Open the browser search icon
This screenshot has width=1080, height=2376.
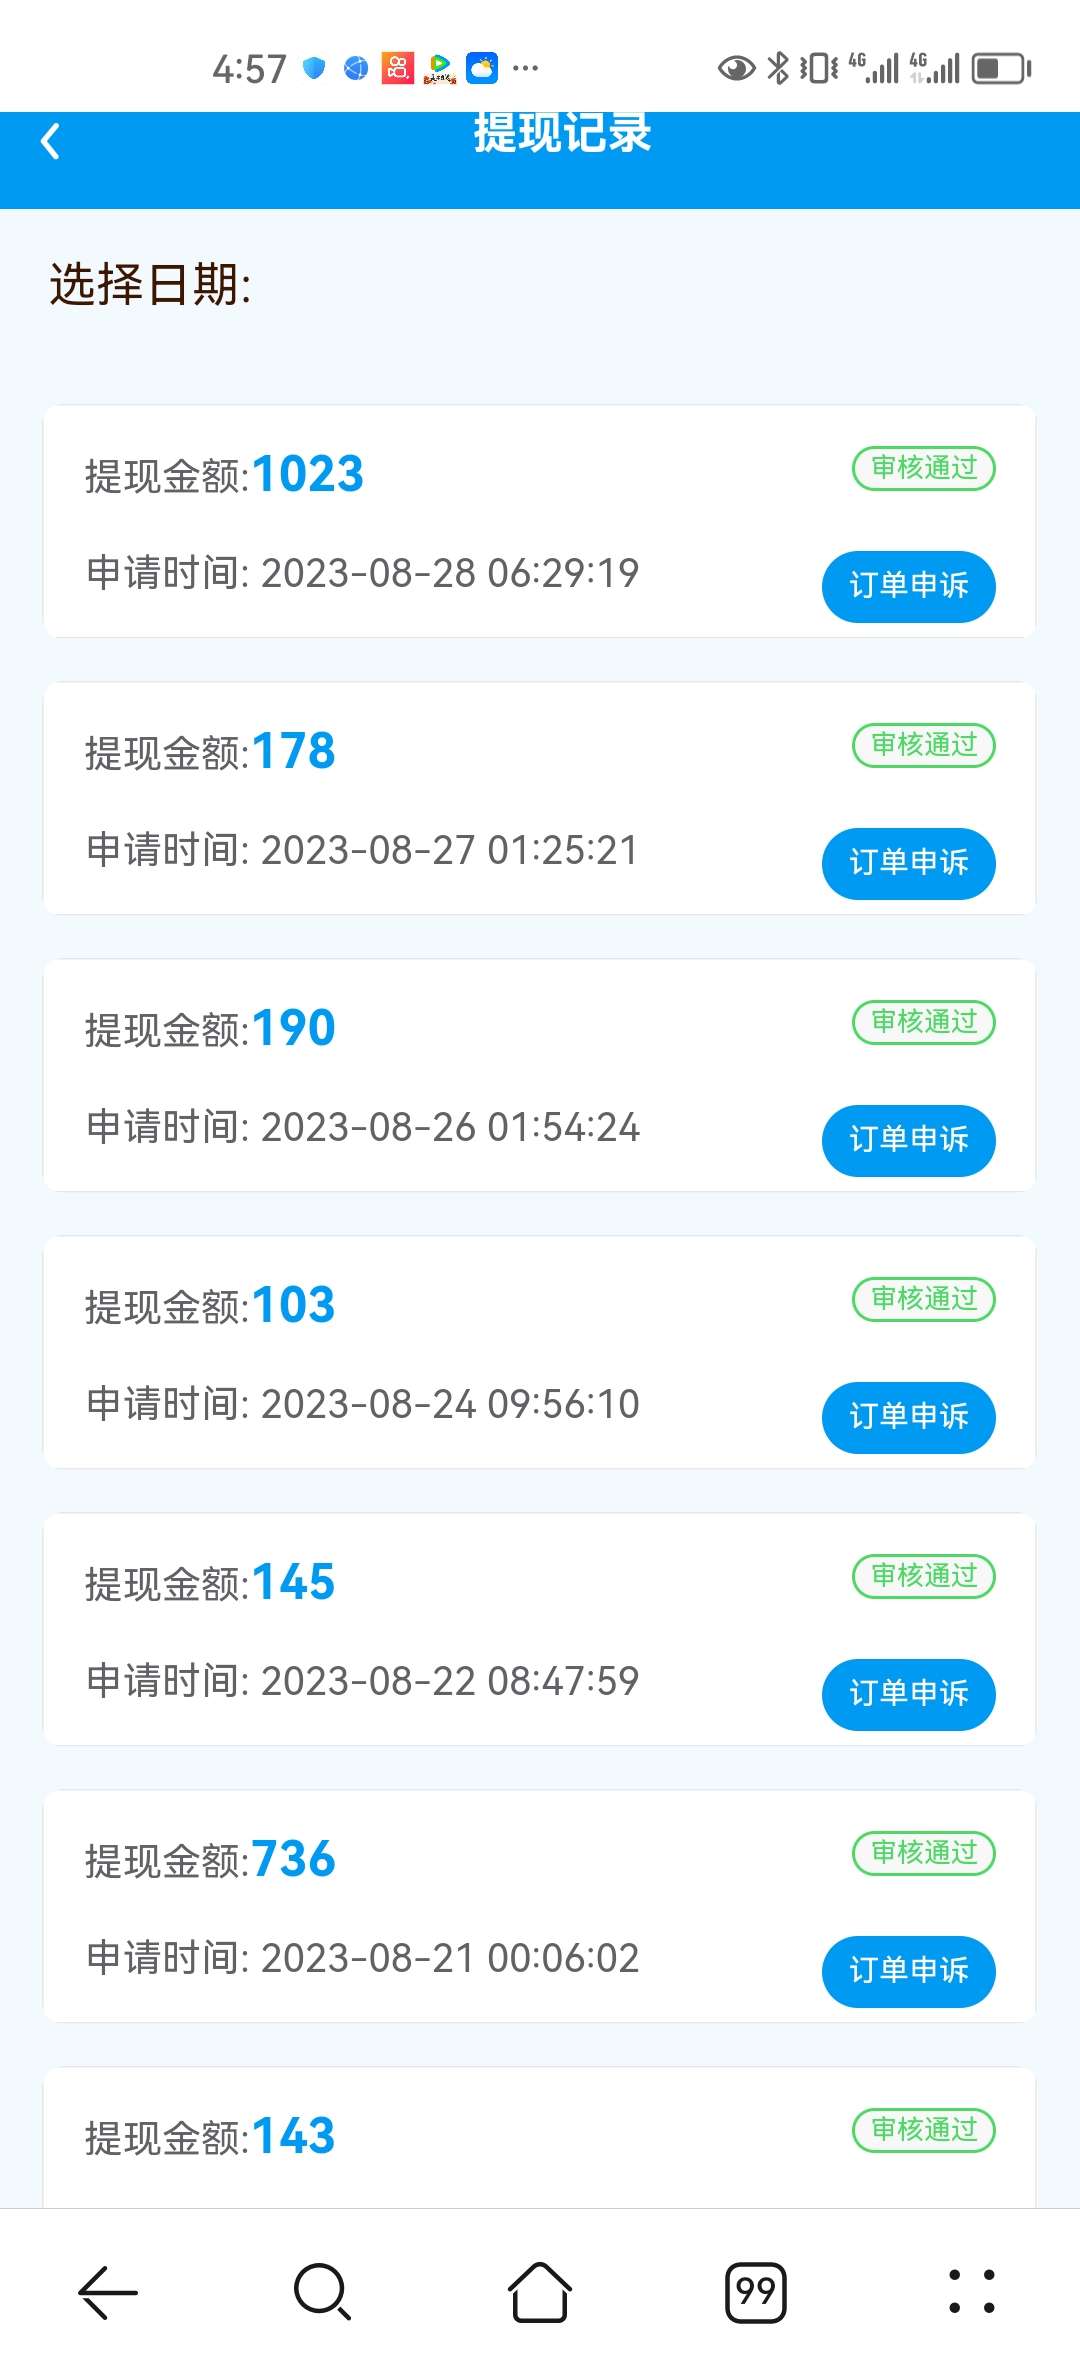(x=322, y=2291)
